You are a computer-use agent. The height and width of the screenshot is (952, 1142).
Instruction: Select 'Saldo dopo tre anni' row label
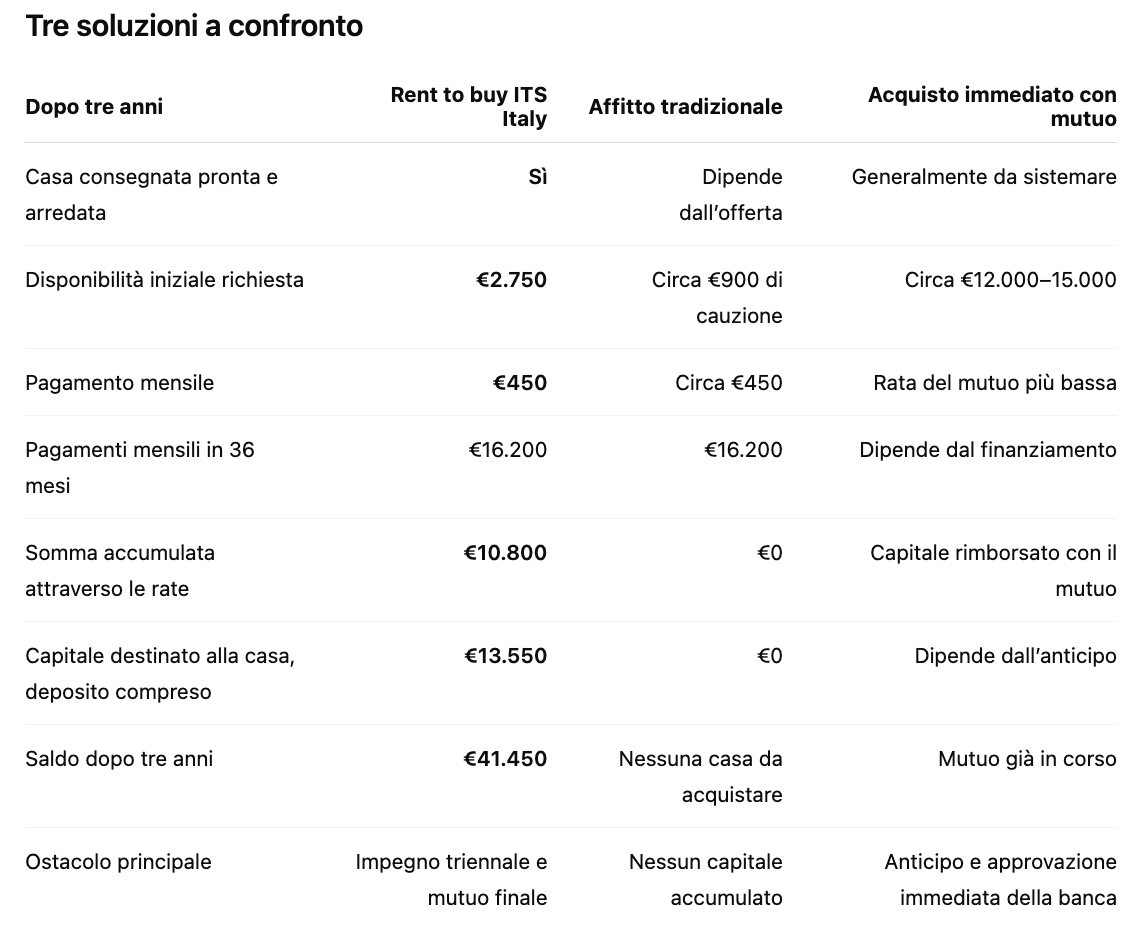119,759
